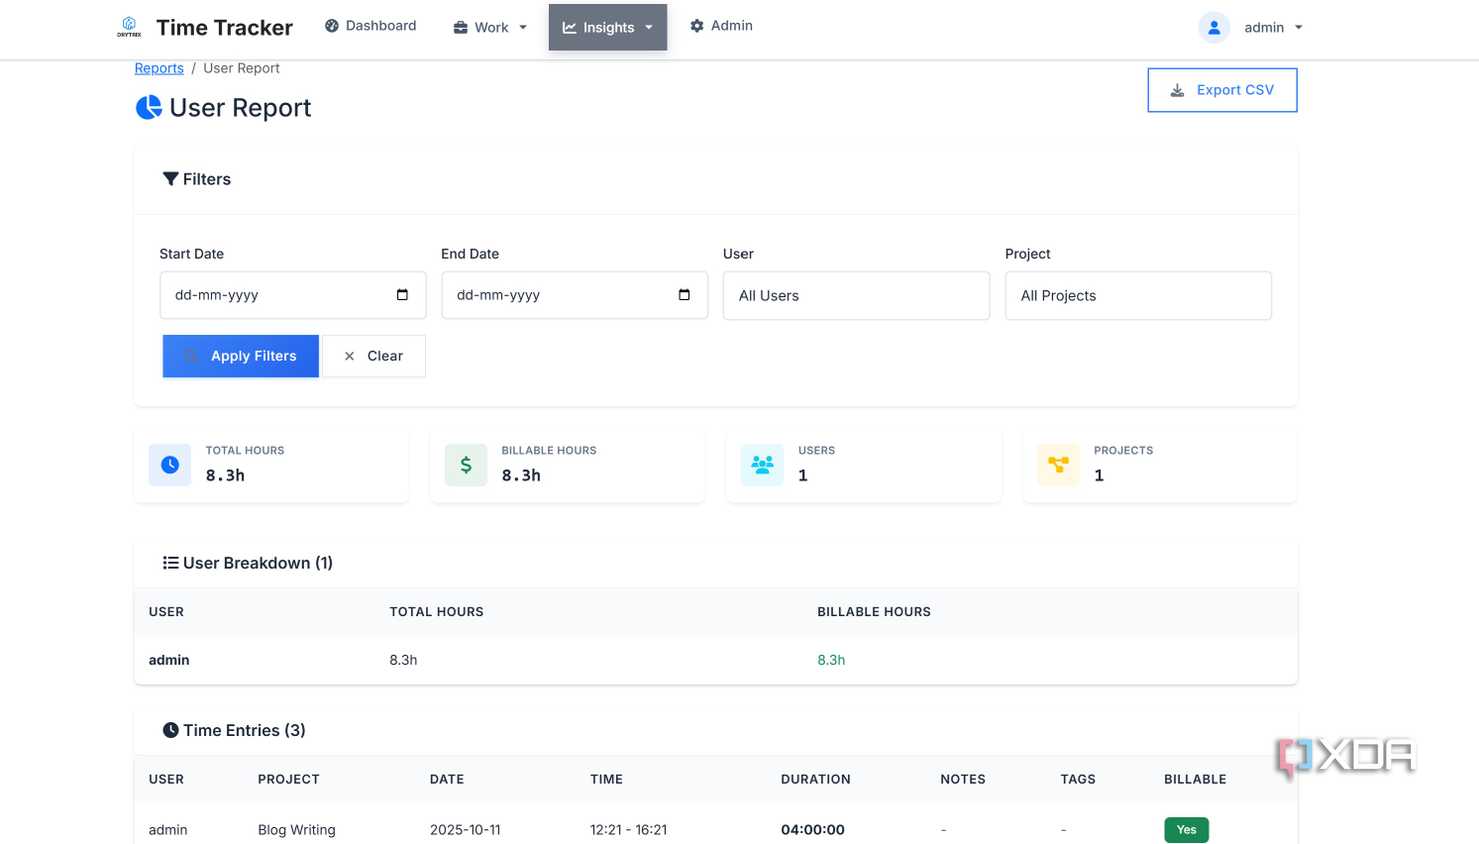Expand the Insights dropdown menu
This screenshot has height=844, width=1479.
pyautogui.click(x=608, y=27)
